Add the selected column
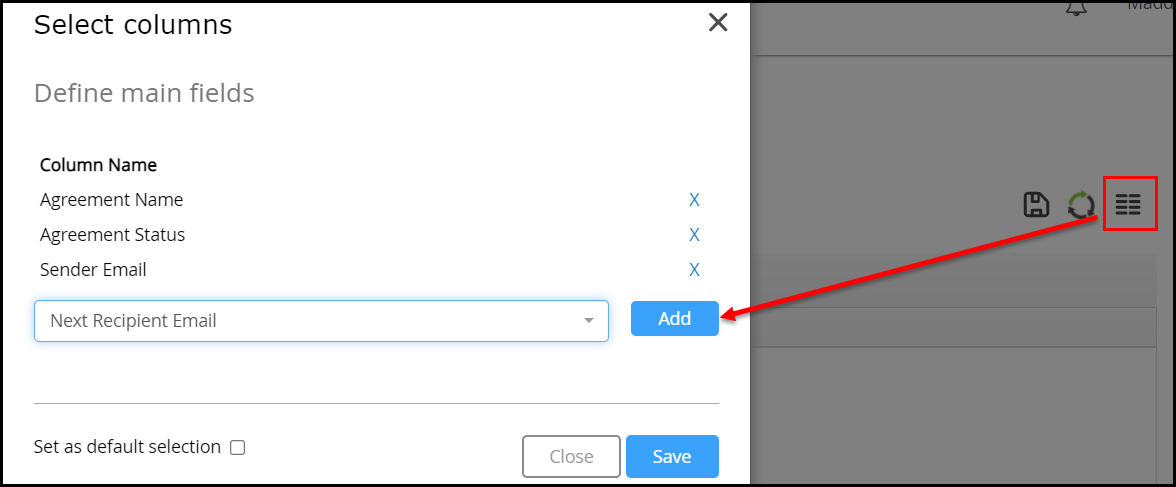 pyautogui.click(x=674, y=319)
